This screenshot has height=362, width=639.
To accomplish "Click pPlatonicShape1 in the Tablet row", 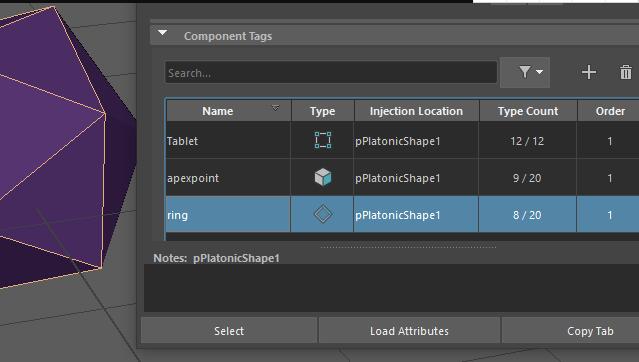I will pyautogui.click(x=398, y=141).
